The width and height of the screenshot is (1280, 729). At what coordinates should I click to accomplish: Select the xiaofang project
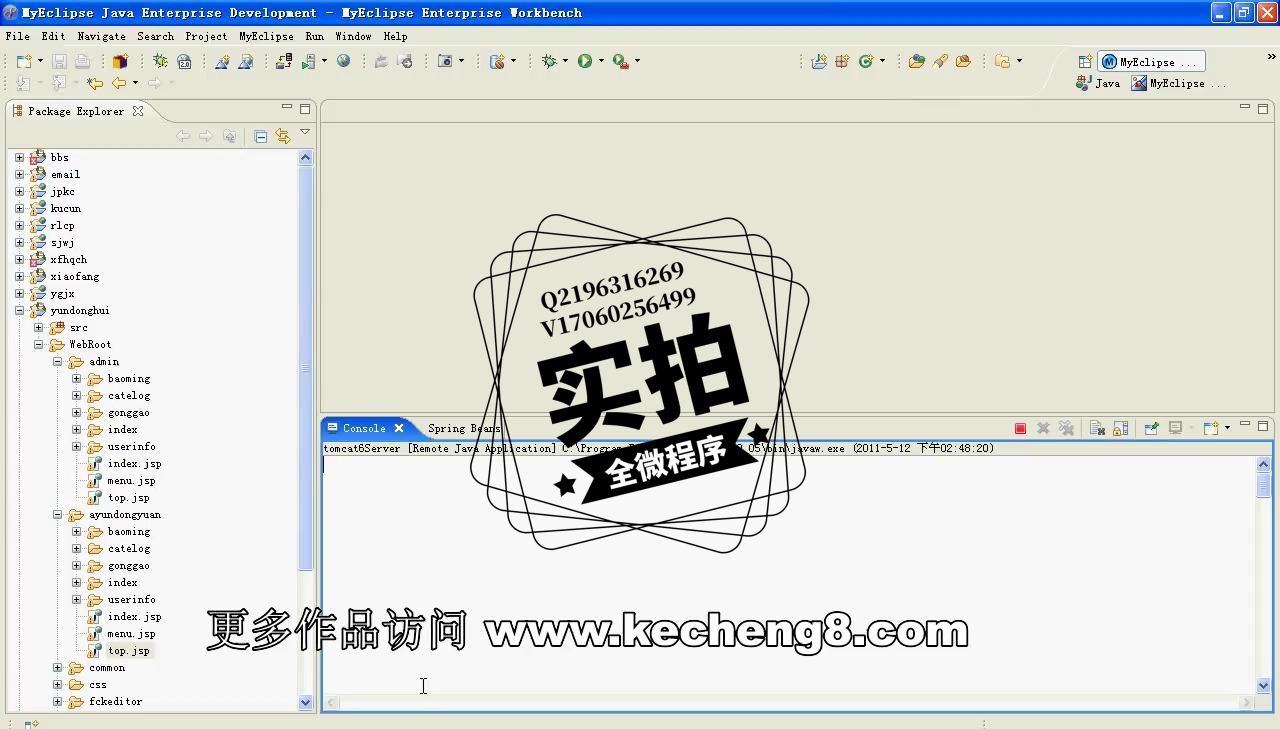75,276
